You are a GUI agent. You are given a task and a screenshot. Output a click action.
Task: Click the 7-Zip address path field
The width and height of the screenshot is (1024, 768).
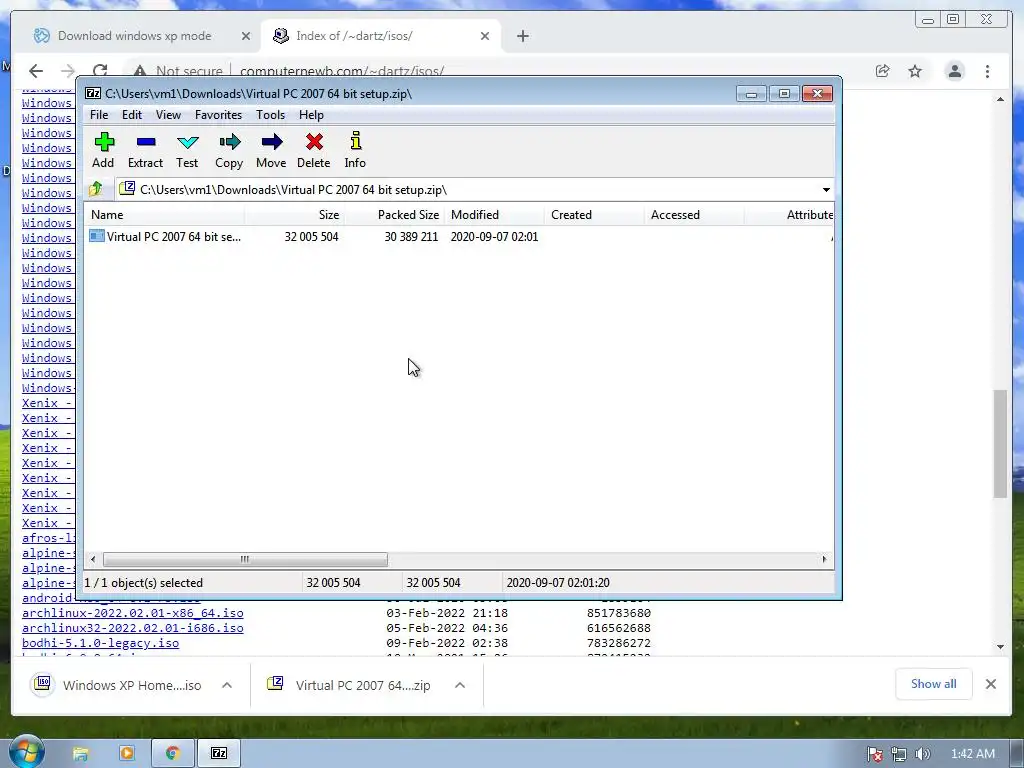pos(467,190)
